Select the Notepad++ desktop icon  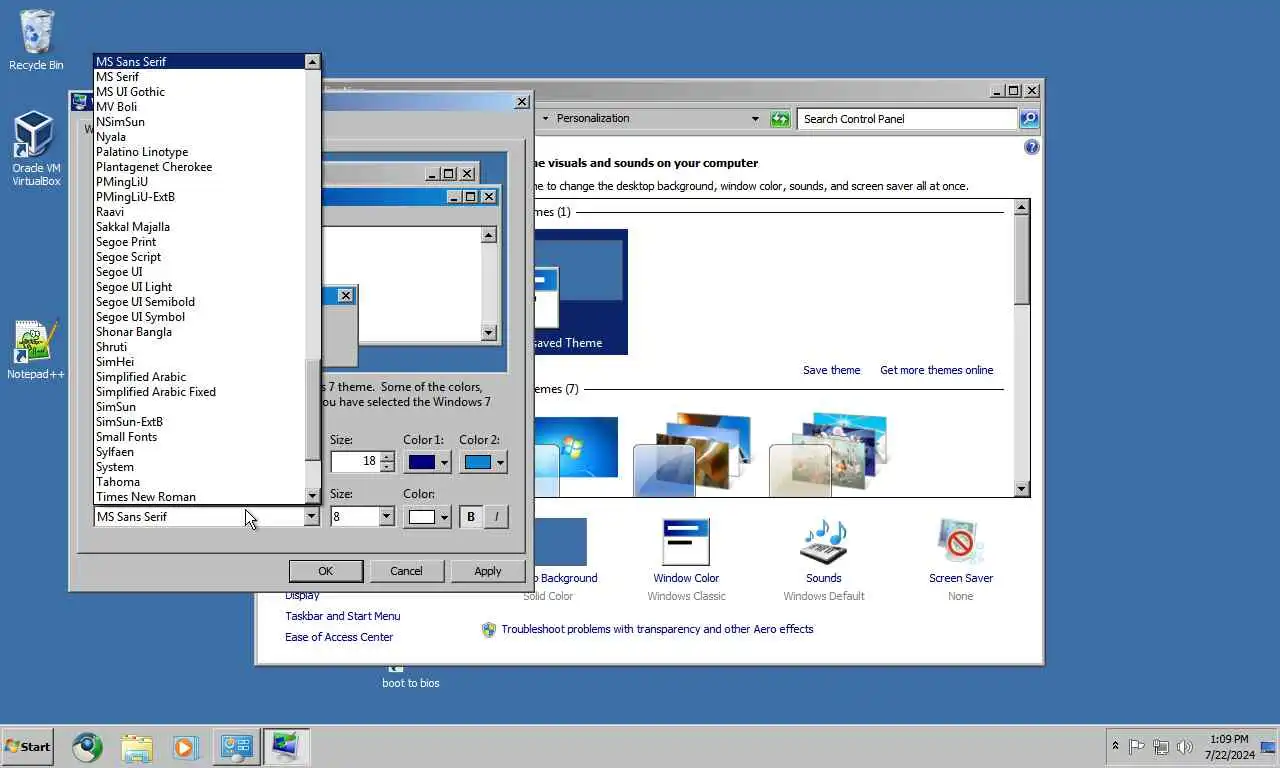tap(36, 350)
